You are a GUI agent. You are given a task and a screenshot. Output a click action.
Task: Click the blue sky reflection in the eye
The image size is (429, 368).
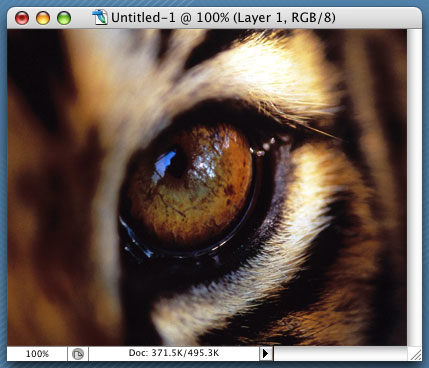164,166
